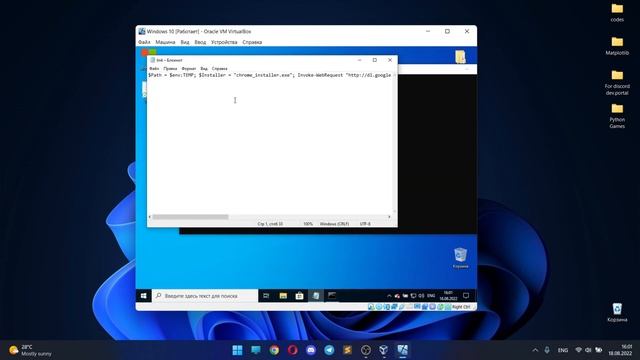Click the microphone icon in host tray

(x=547, y=350)
